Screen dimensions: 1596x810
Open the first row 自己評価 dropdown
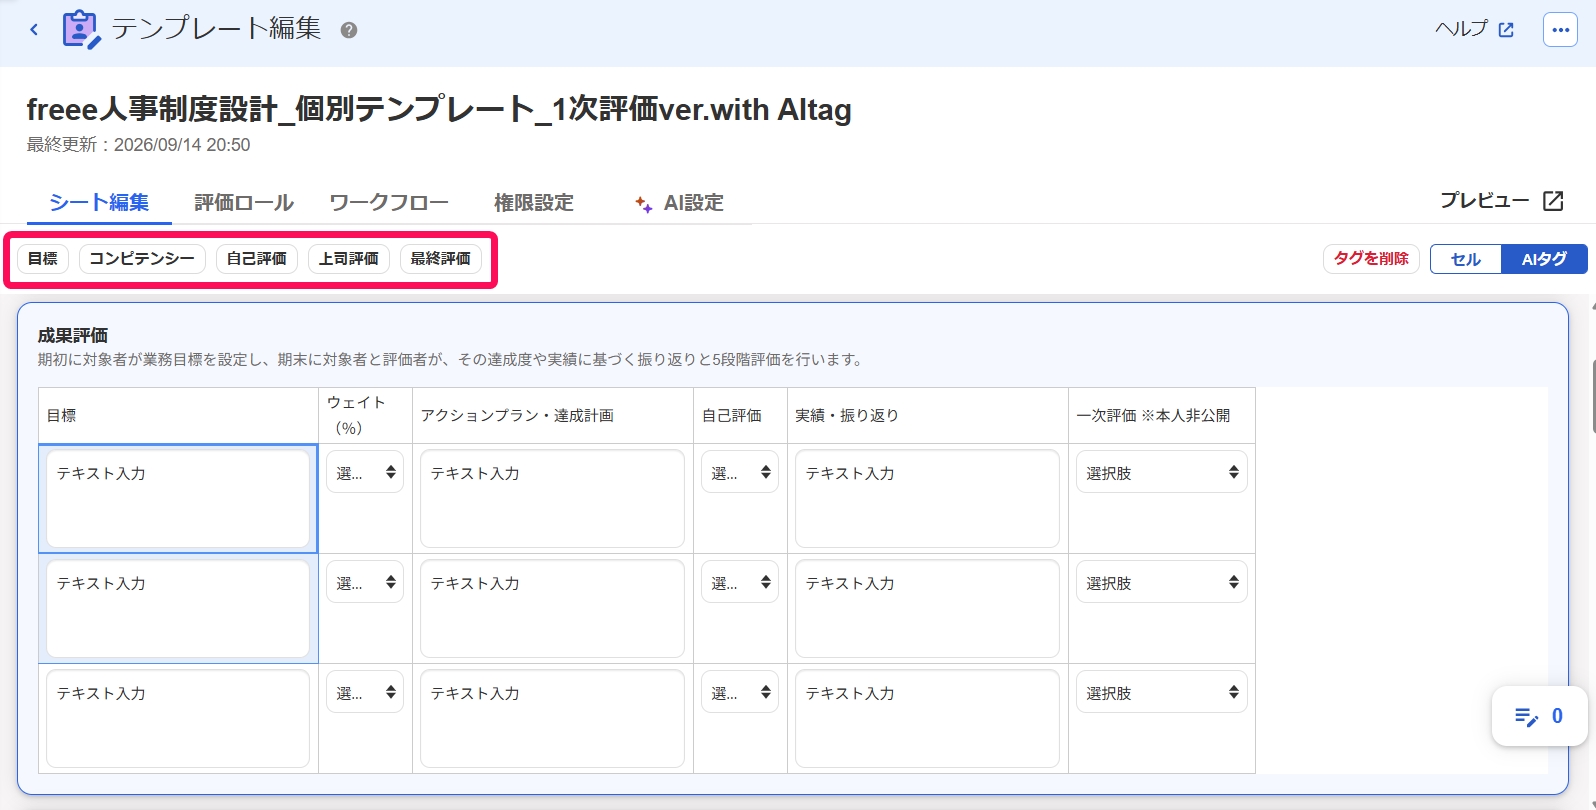pyautogui.click(x=740, y=472)
